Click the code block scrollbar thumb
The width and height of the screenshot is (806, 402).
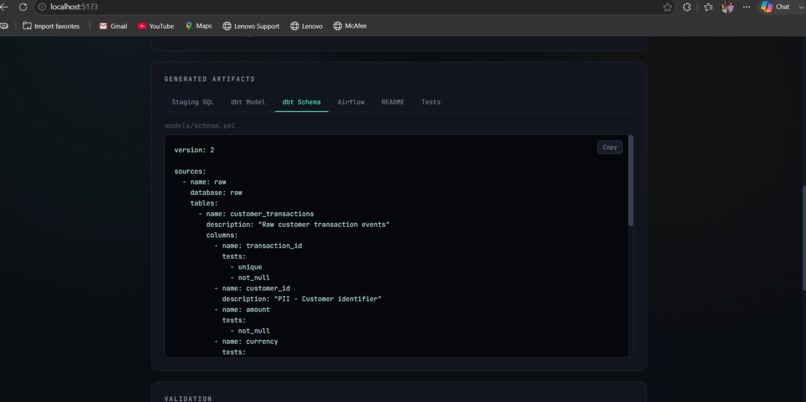click(x=631, y=180)
